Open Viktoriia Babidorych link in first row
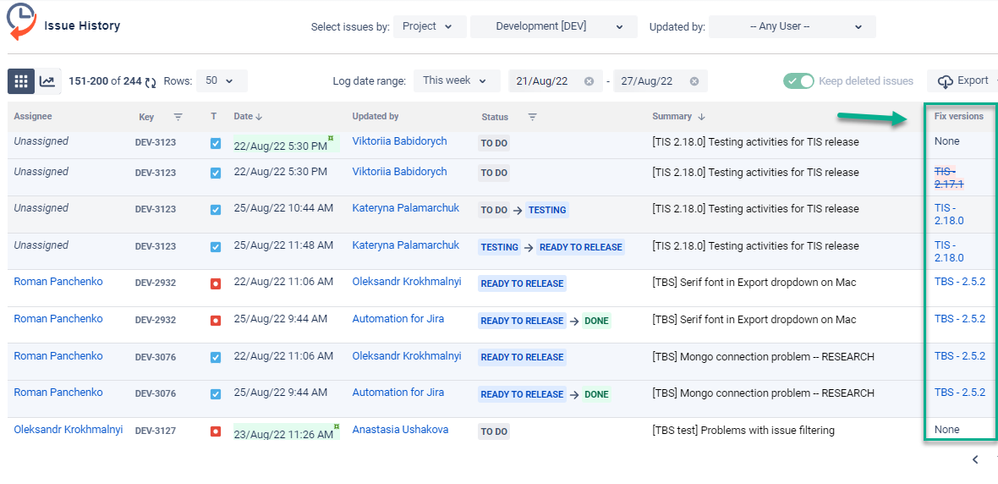 [400, 141]
